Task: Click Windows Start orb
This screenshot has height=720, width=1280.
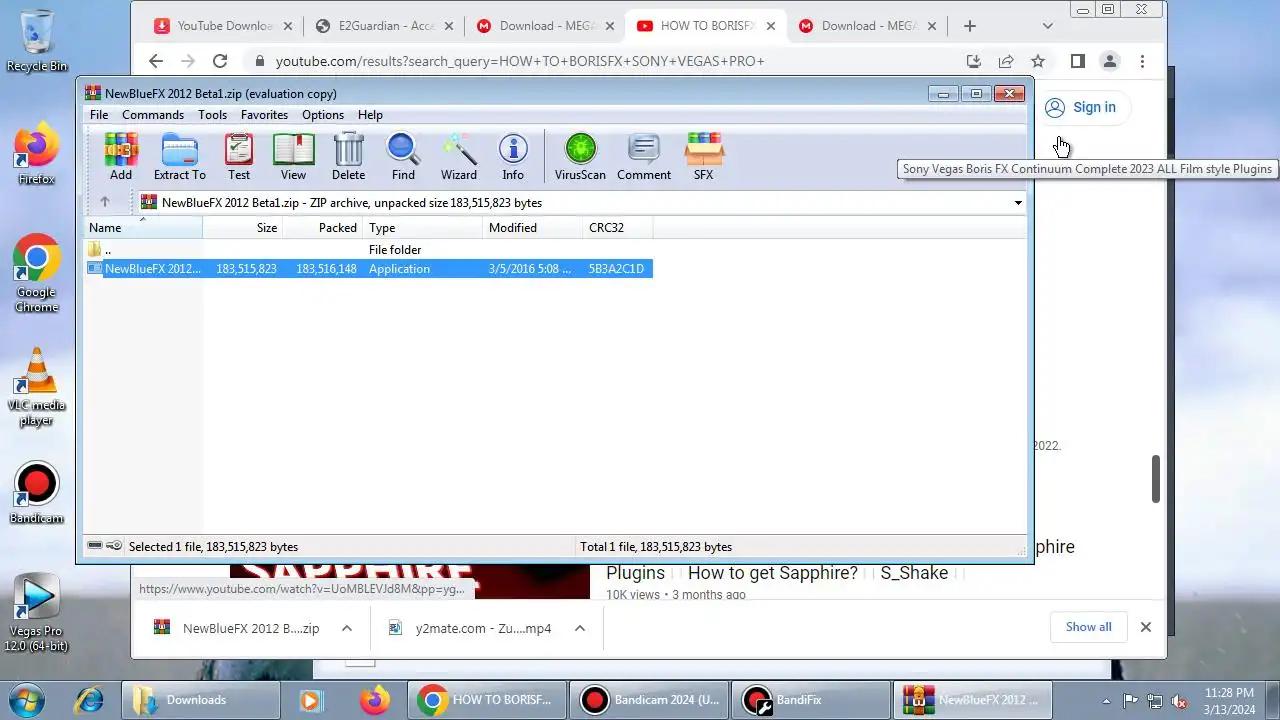Action: coord(25,700)
